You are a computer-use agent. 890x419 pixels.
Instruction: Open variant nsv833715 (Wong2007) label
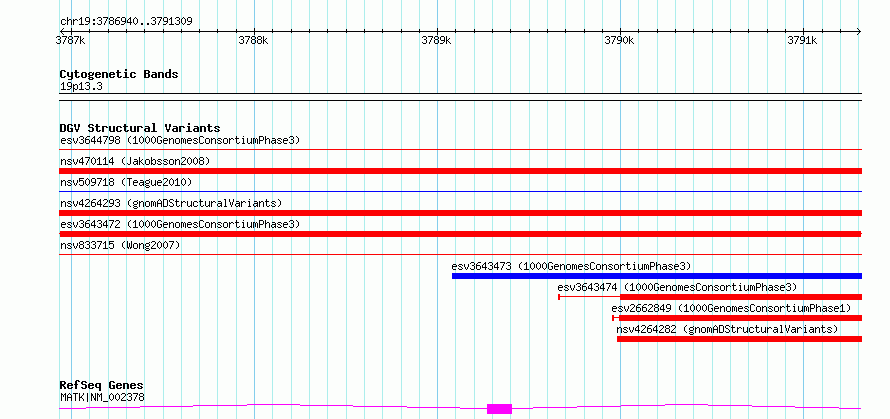120,245
